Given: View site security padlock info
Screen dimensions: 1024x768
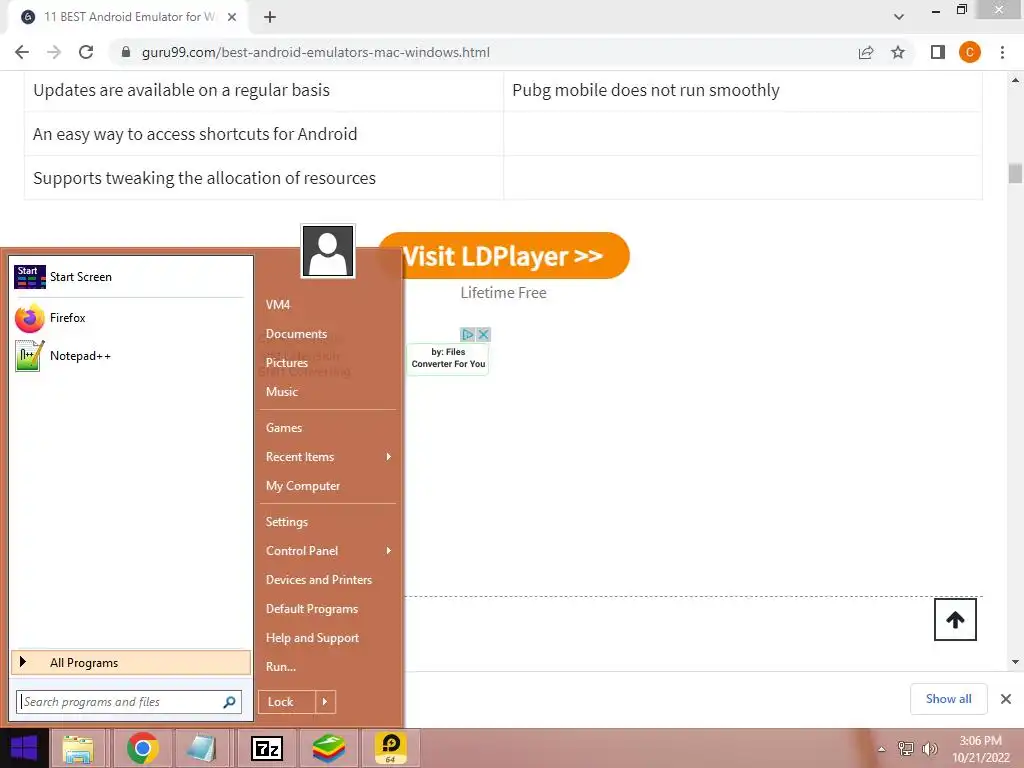Looking at the screenshot, I should tap(126, 52).
